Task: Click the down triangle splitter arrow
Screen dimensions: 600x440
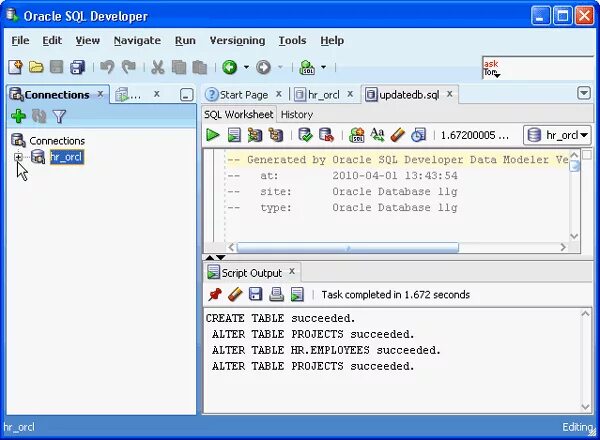Action: [221, 257]
